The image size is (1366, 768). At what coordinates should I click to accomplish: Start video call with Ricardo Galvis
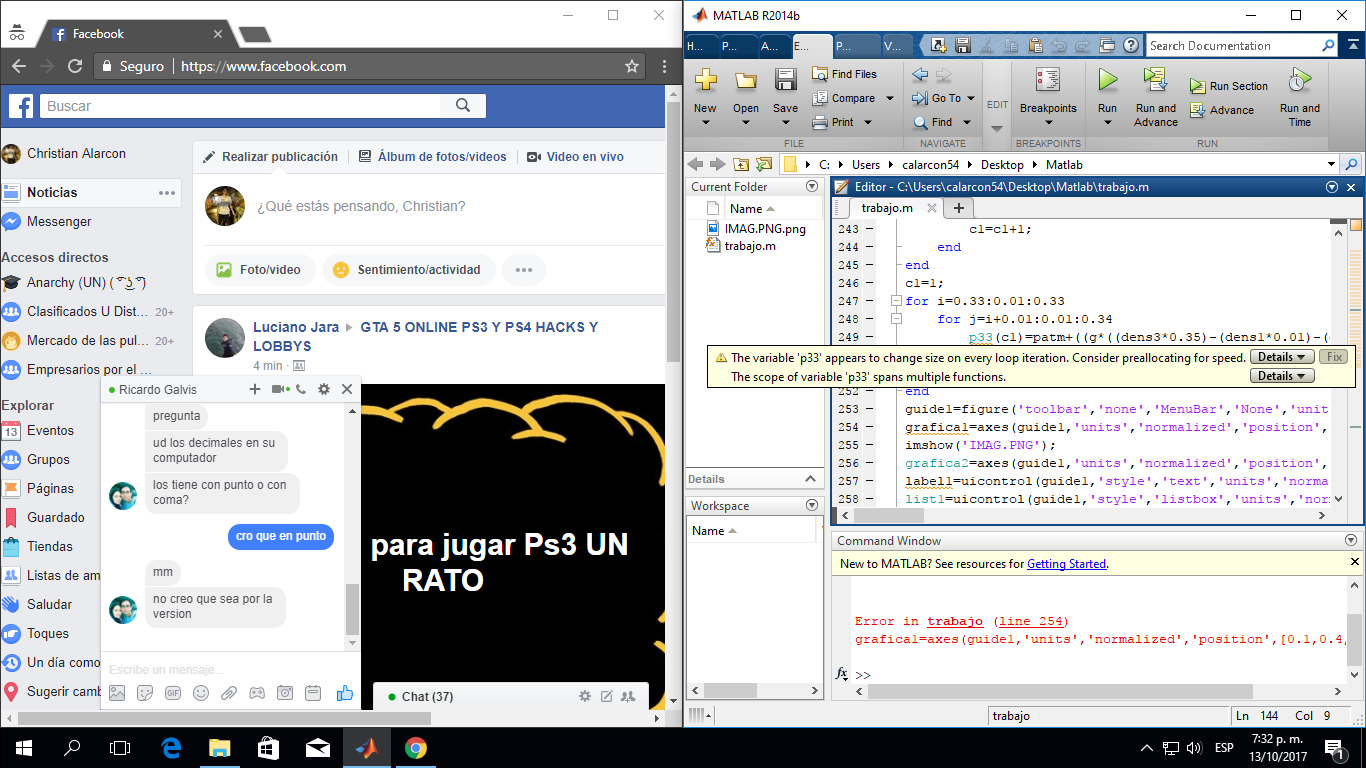tap(280, 389)
